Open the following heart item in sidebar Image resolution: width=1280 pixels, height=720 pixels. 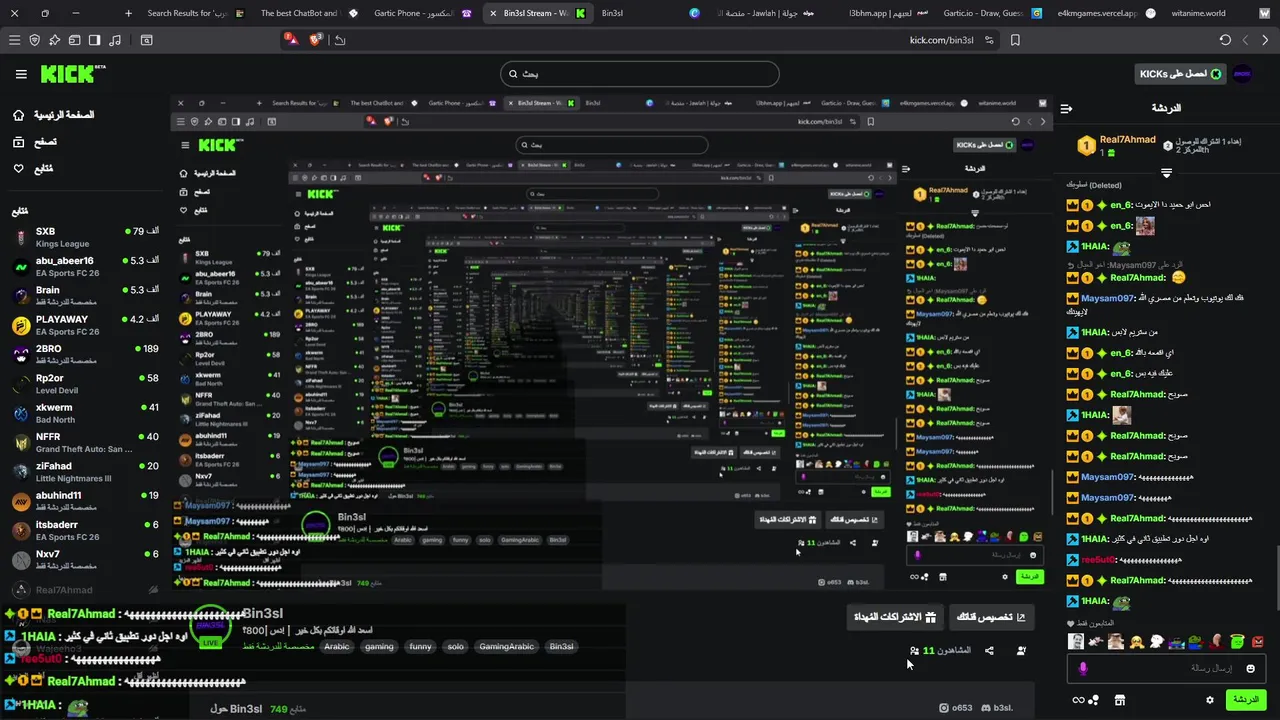pyautogui.click(x=33, y=168)
